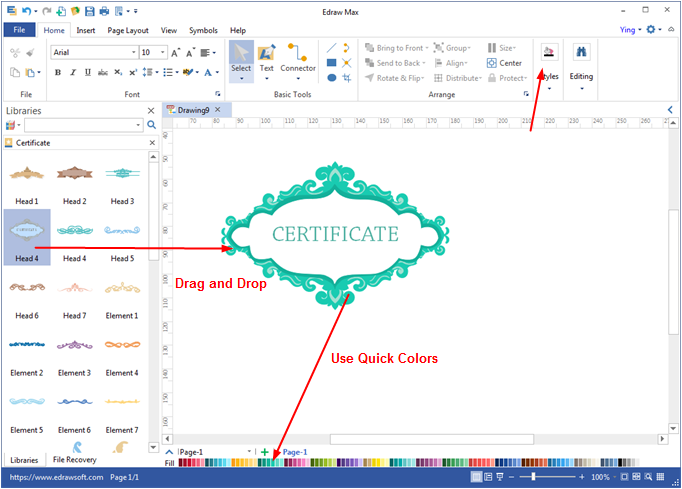Collapse the Certificate library section
The width and height of the screenshot is (682, 489).
[x=152, y=143]
